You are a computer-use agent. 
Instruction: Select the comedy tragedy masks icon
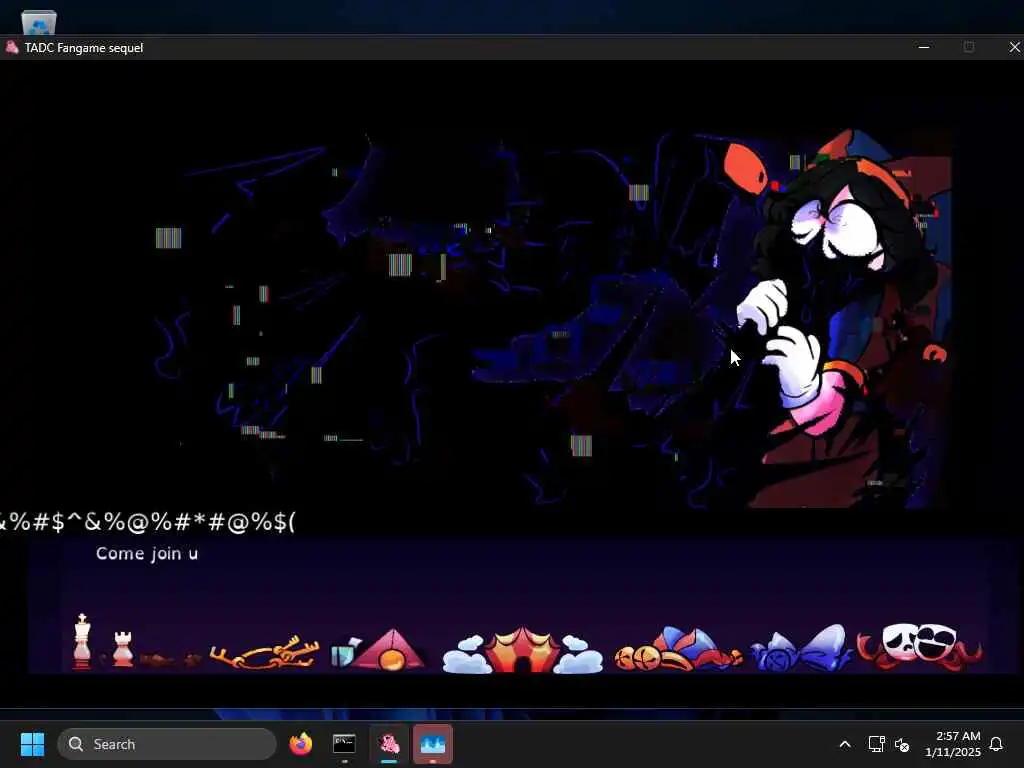[x=919, y=647]
